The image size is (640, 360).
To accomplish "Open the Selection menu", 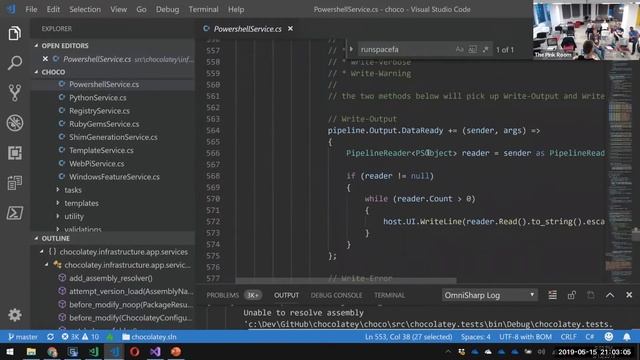I will point(85,9).
